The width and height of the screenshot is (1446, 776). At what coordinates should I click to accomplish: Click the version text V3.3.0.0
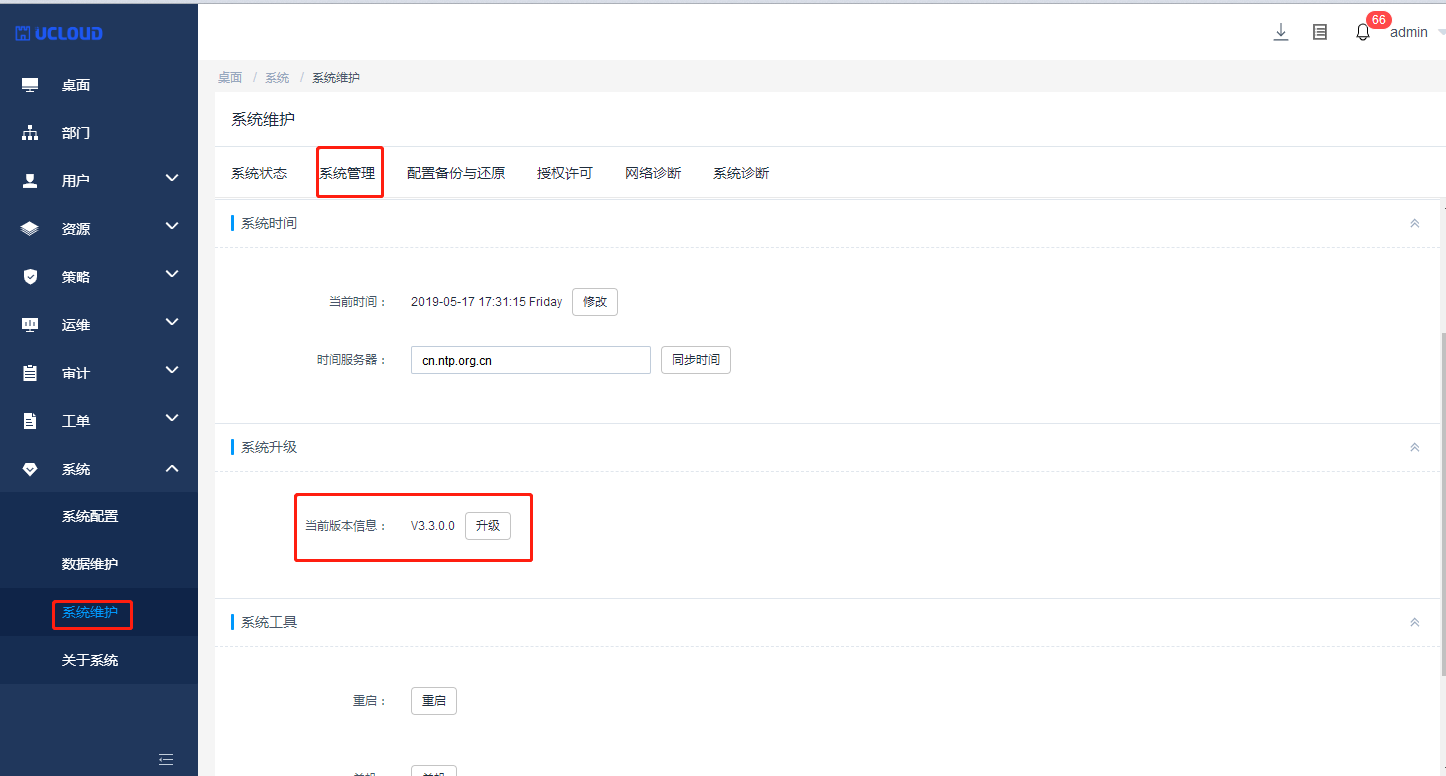pyautogui.click(x=433, y=526)
